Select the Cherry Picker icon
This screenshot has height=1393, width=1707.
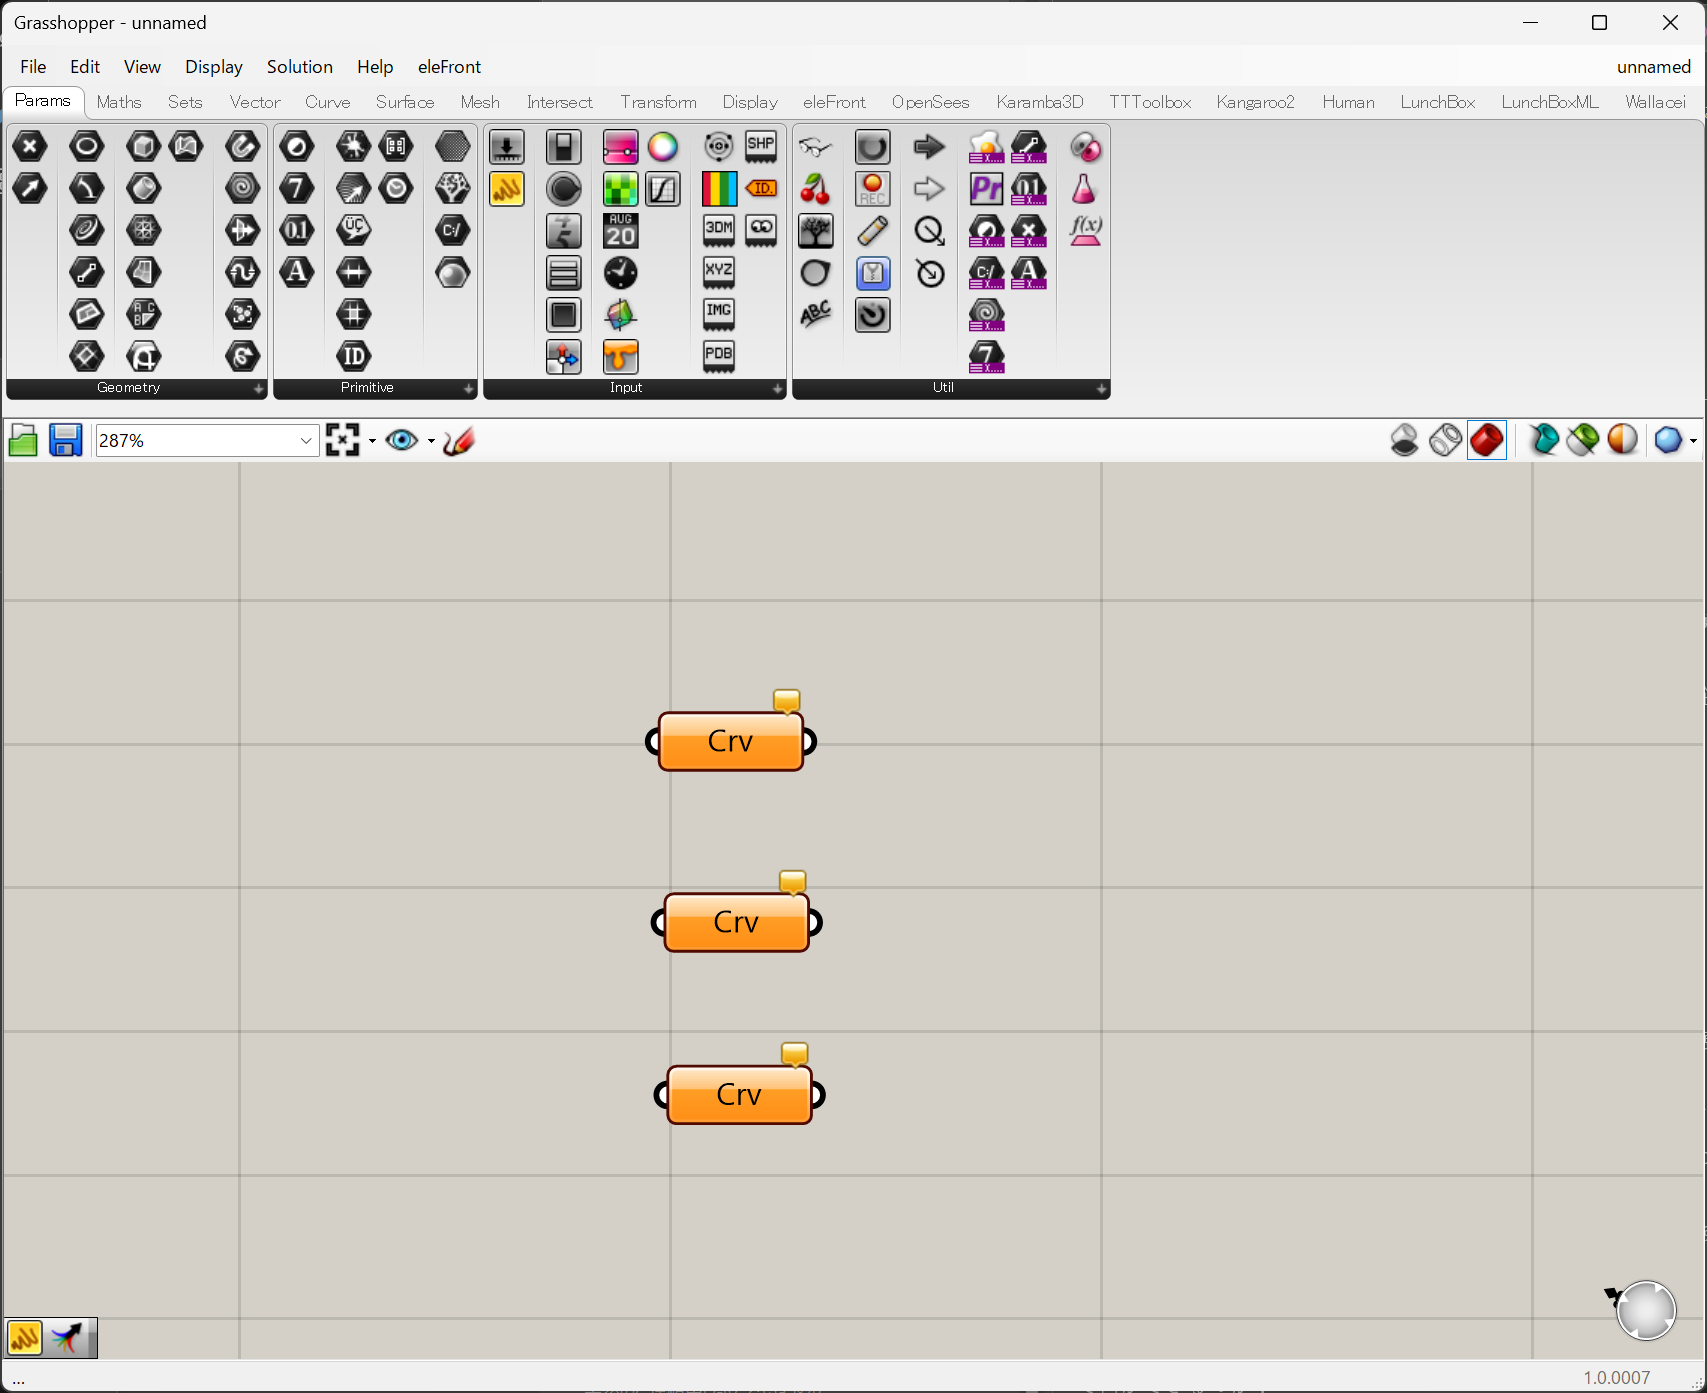(815, 189)
